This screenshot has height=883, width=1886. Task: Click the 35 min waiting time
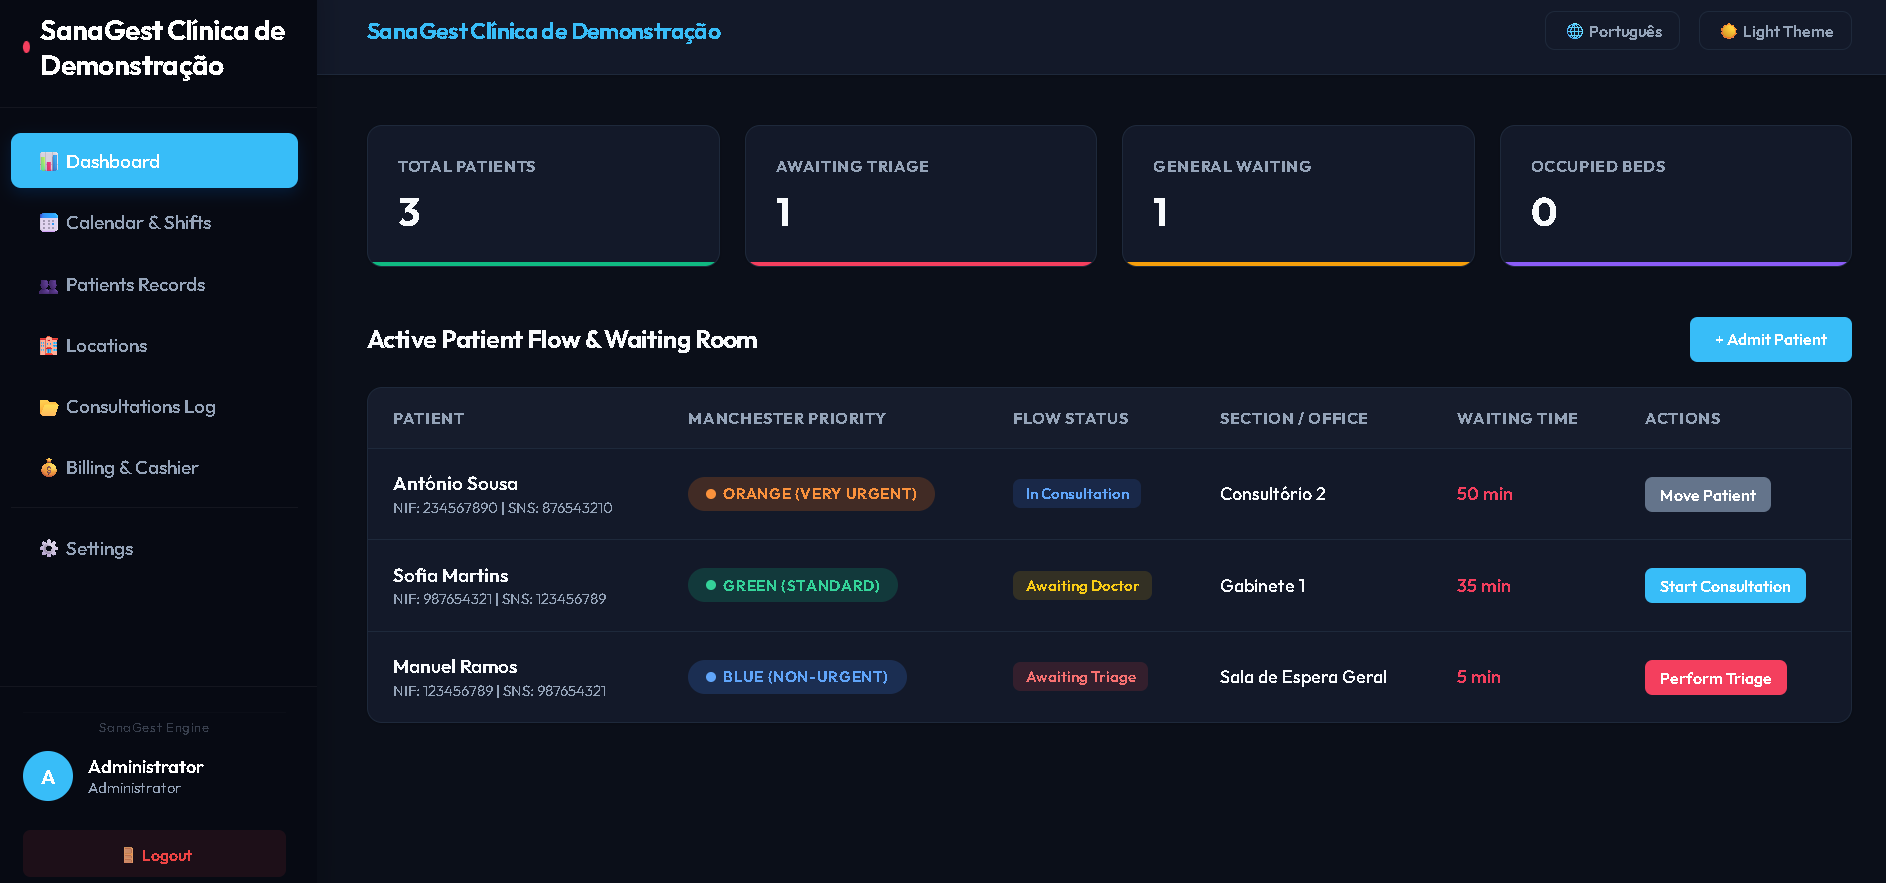(1483, 586)
